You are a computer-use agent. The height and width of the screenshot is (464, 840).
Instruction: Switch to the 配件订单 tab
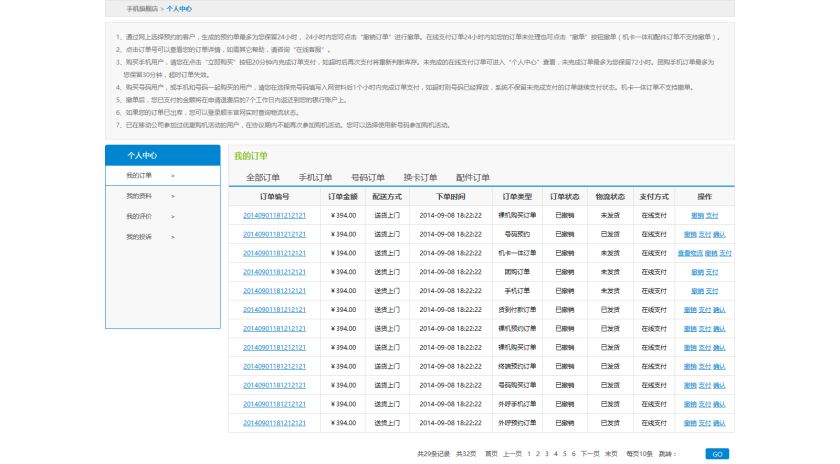point(472,177)
